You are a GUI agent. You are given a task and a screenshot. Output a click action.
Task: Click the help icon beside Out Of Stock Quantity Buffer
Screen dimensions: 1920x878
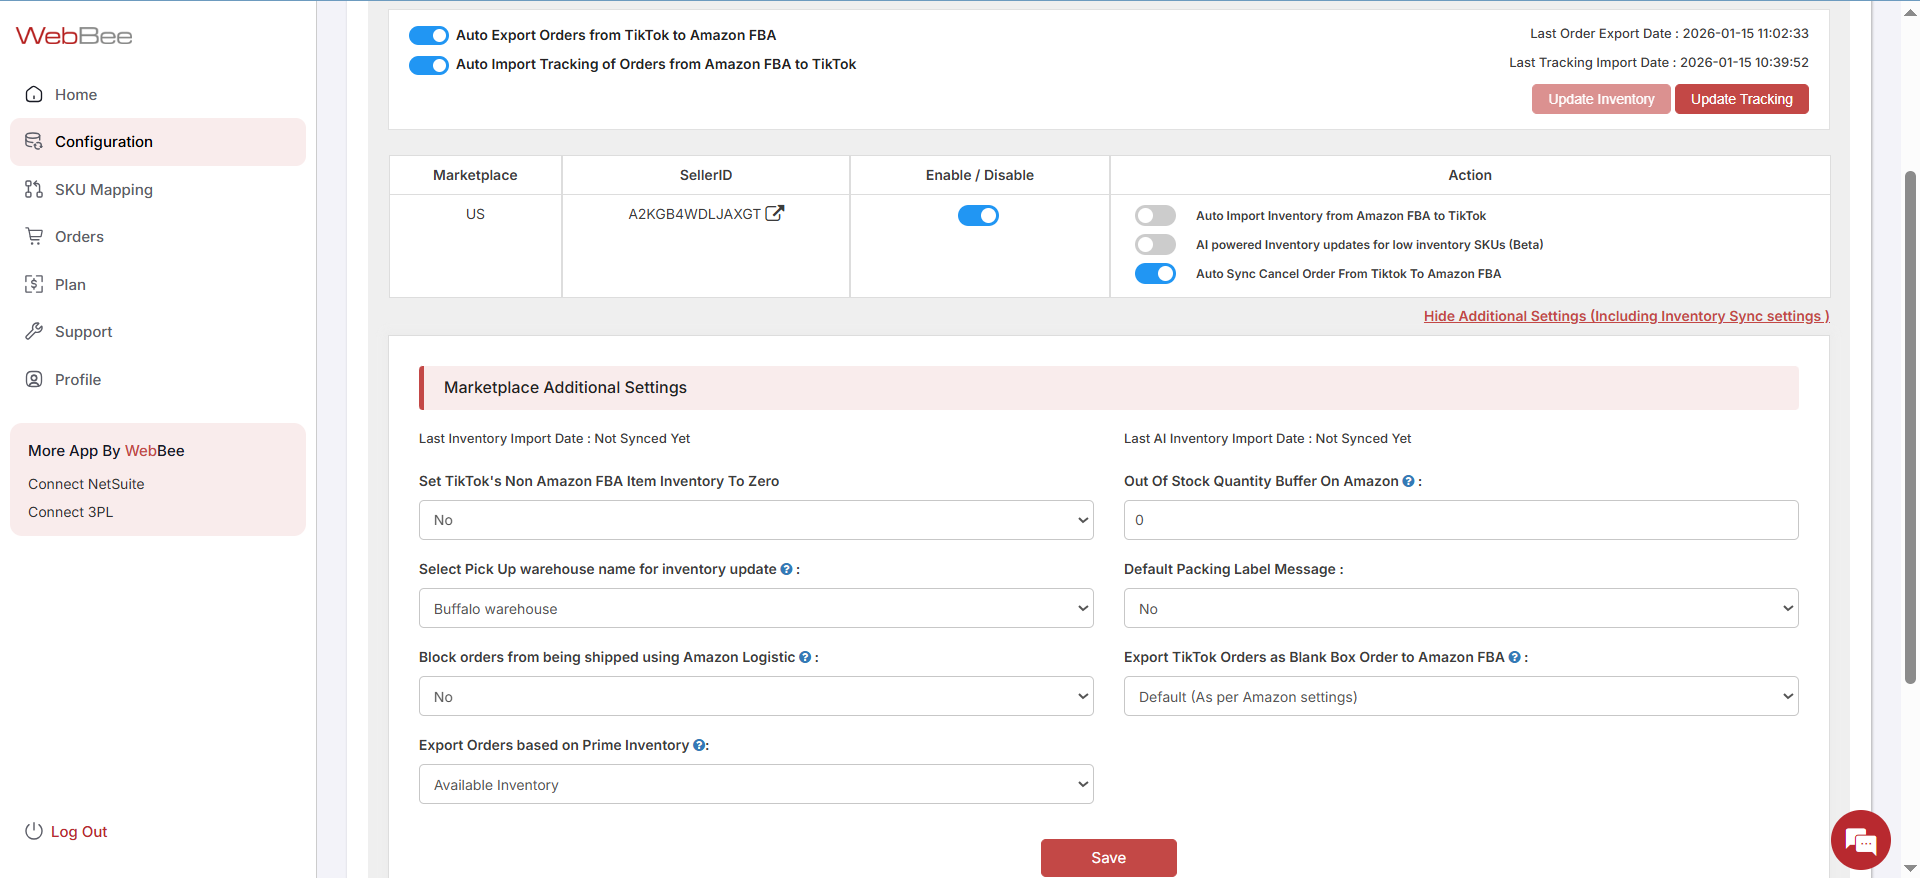[1408, 481]
